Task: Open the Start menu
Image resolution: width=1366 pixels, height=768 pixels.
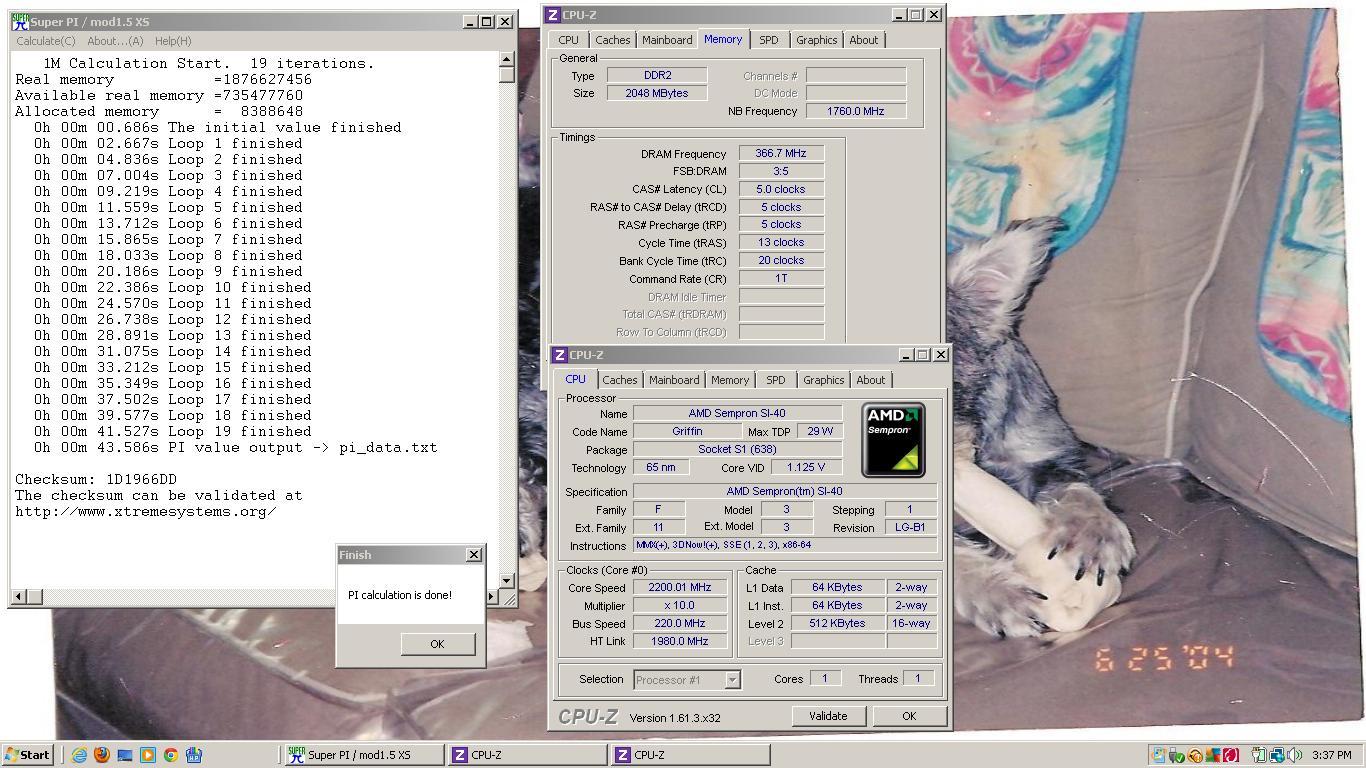Action: (28, 755)
